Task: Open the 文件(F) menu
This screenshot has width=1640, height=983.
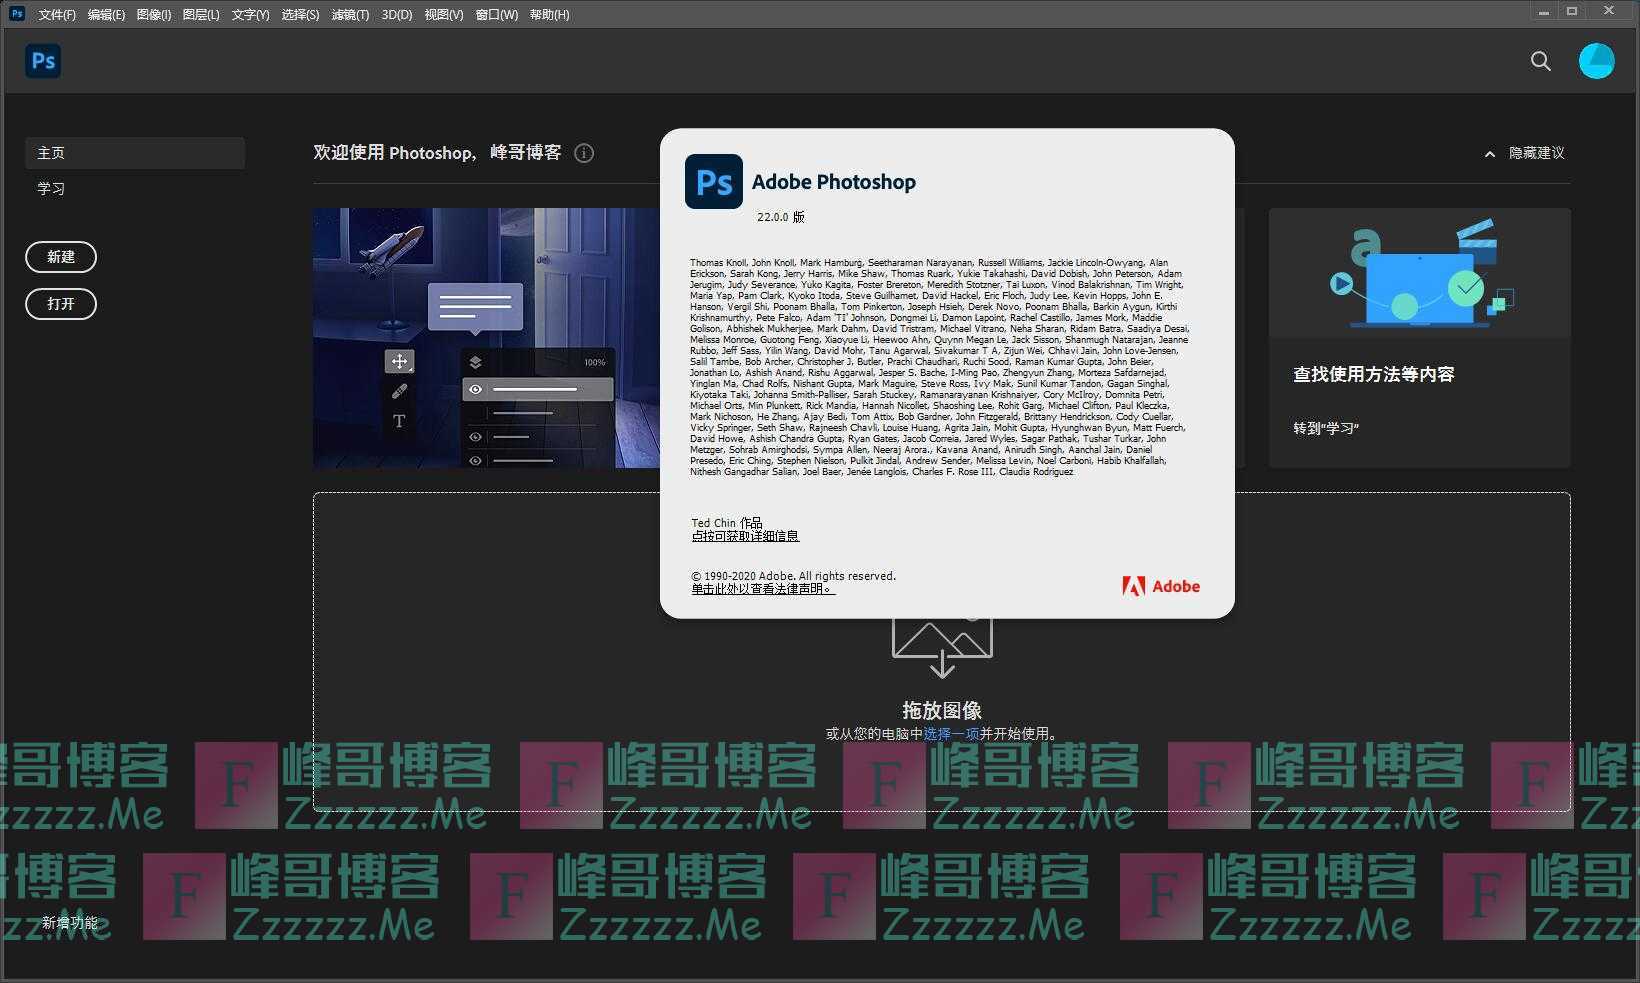Action: point(57,15)
